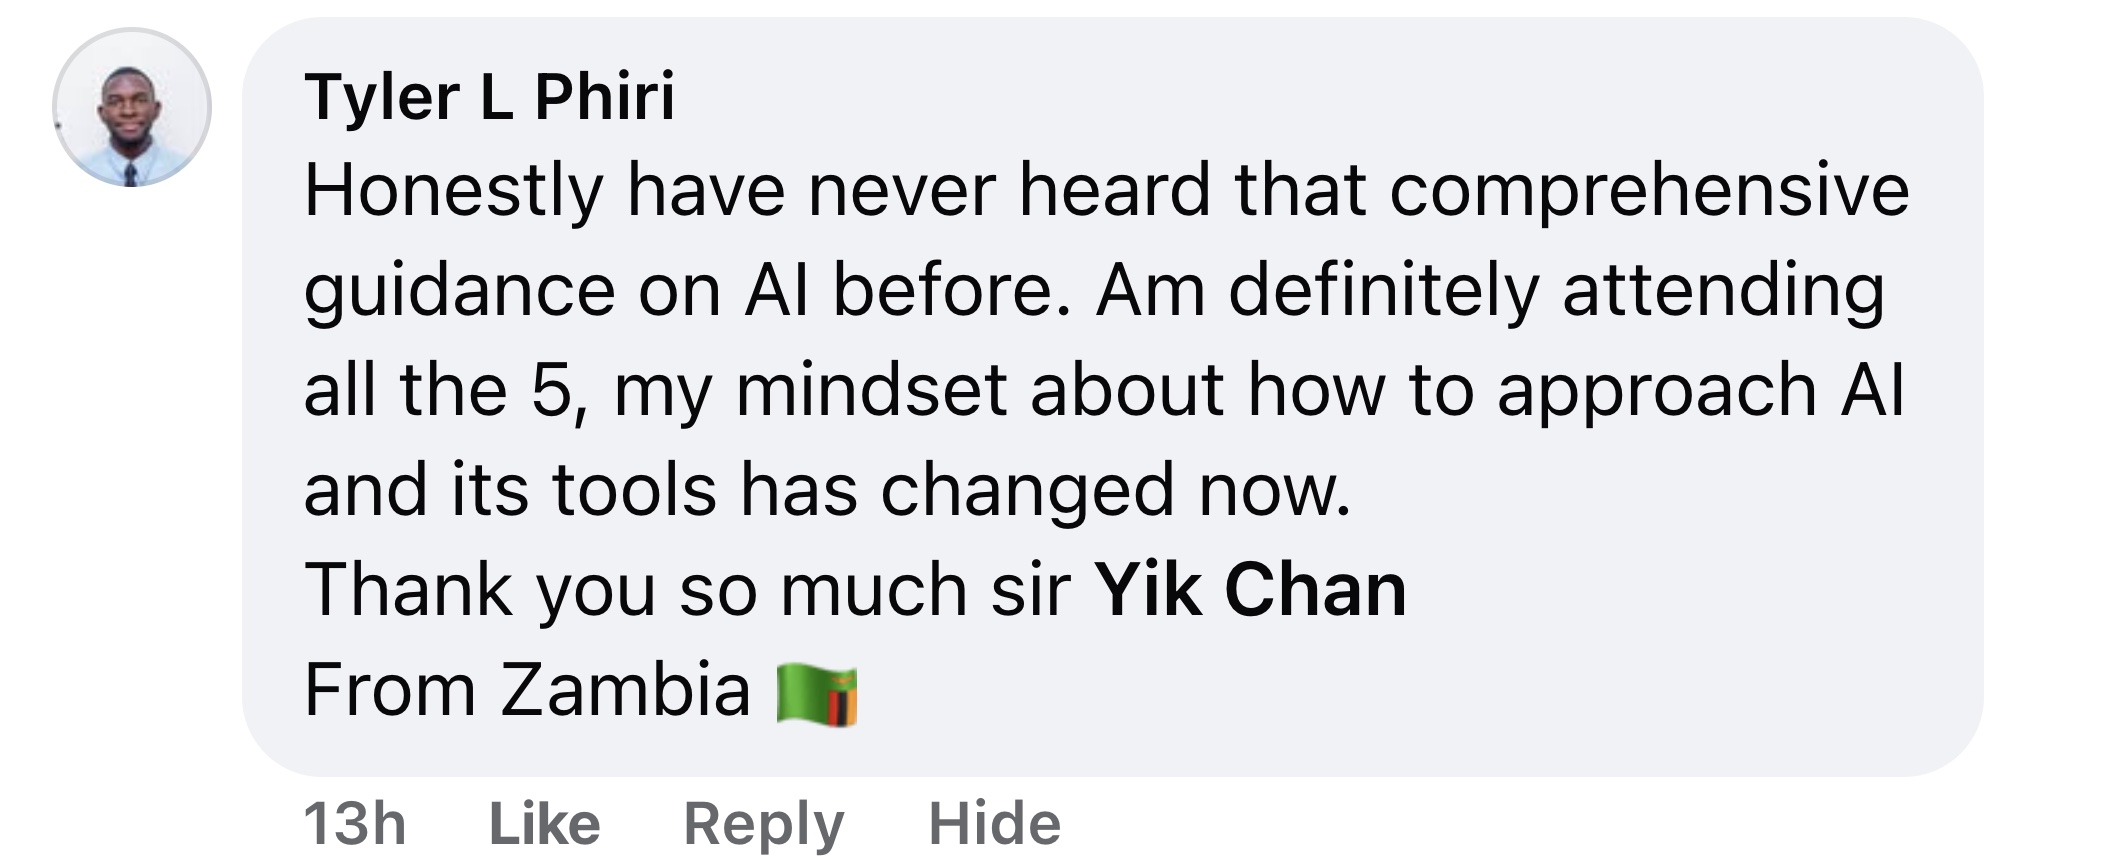
Task: Click the word "approach" in the comment
Action: pos(1656,390)
